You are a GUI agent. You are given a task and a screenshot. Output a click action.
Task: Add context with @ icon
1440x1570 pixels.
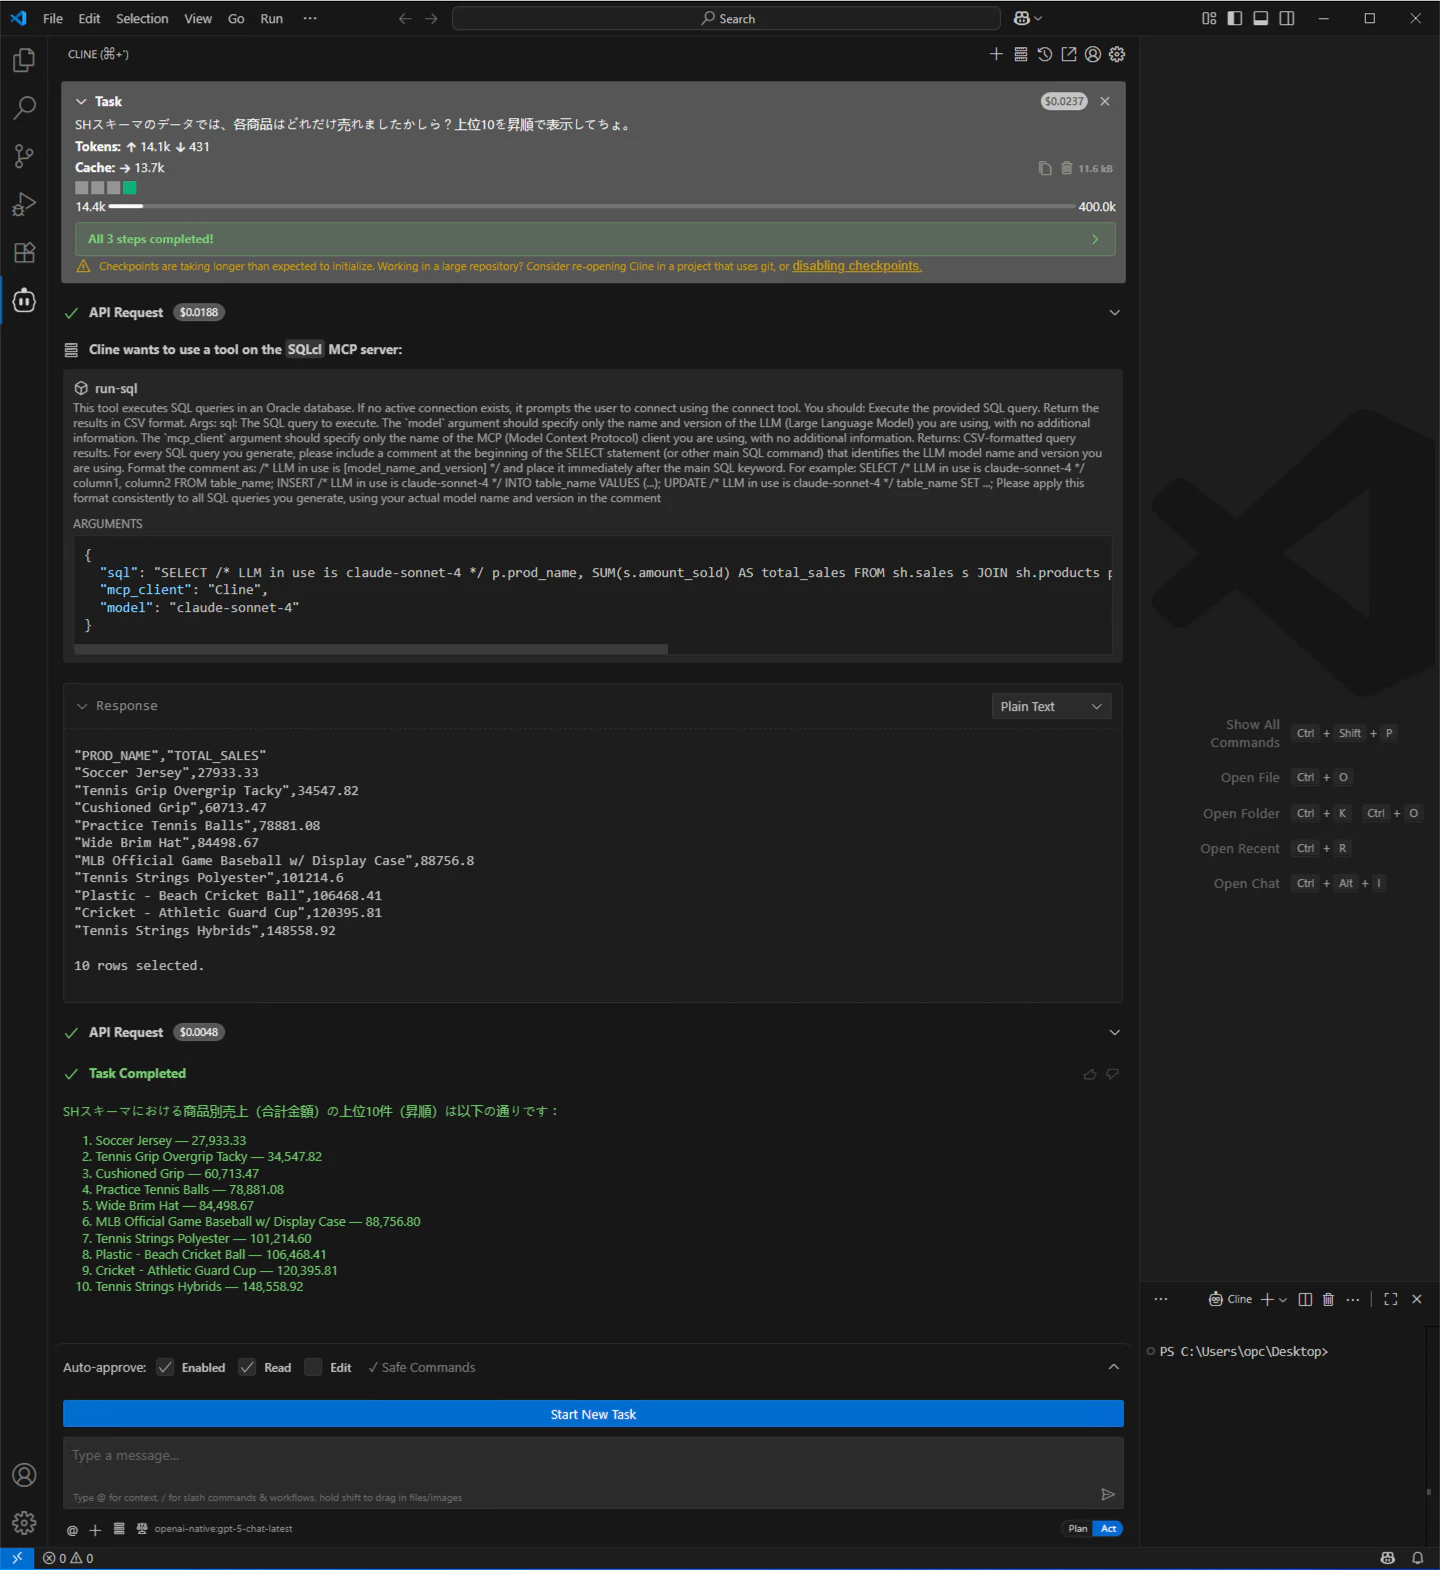click(72, 1530)
